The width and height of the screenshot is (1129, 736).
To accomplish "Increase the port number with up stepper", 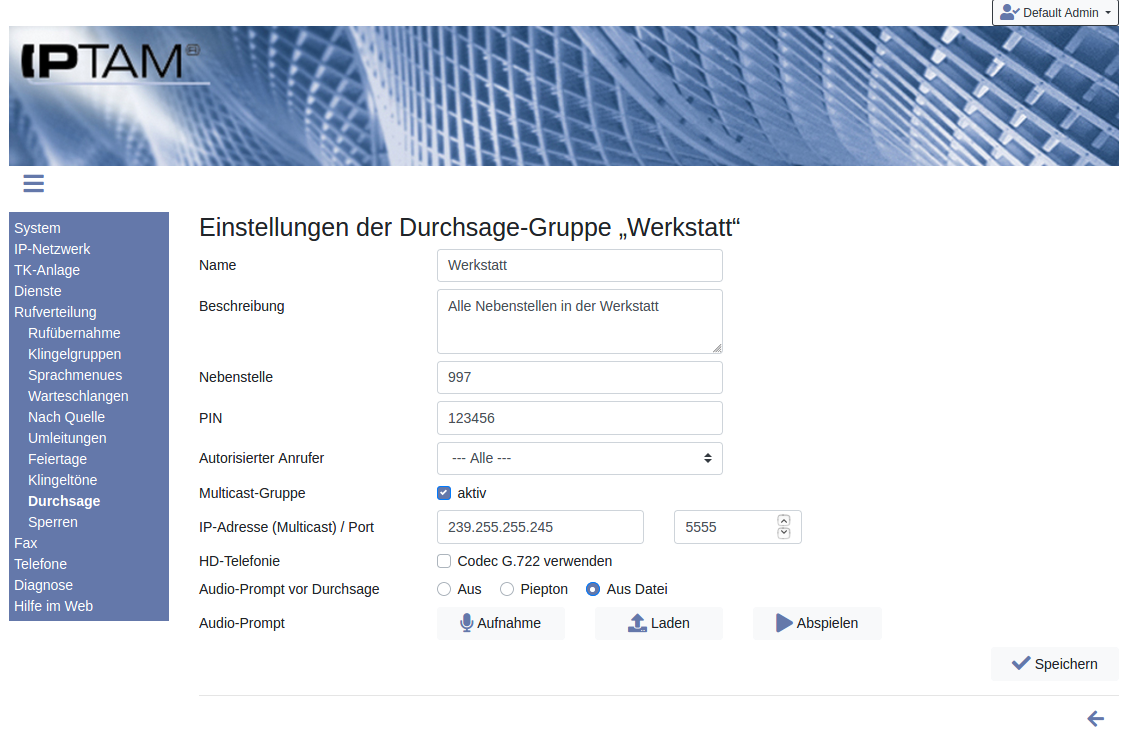I will (x=783, y=520).
